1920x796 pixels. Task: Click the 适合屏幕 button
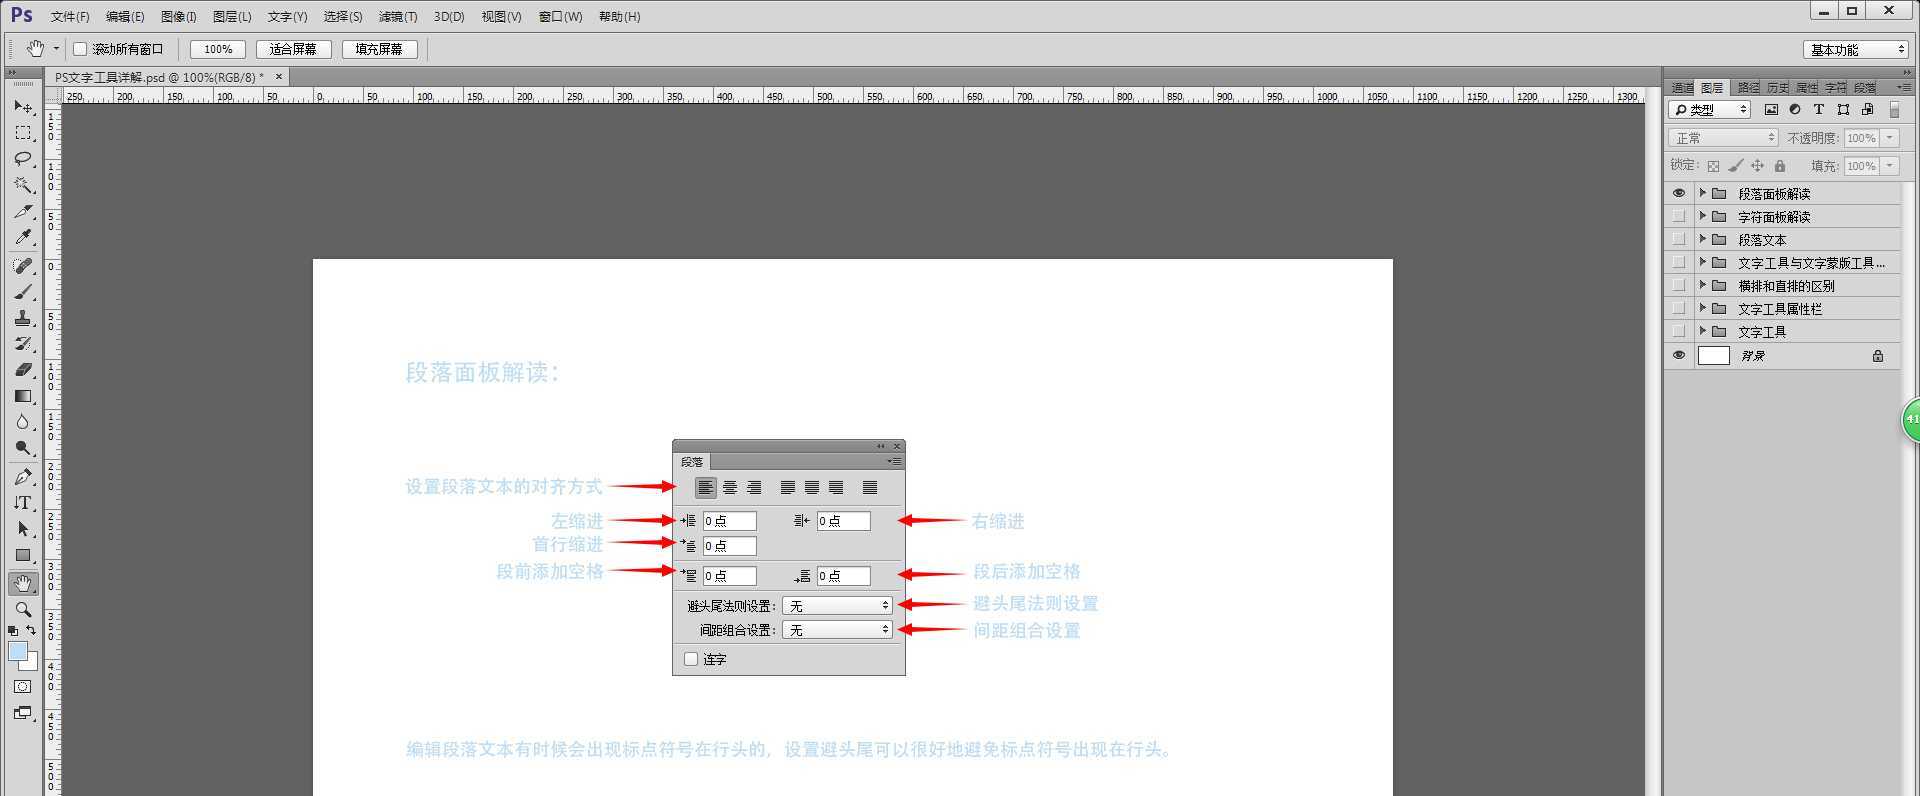[x=293, y=49]
